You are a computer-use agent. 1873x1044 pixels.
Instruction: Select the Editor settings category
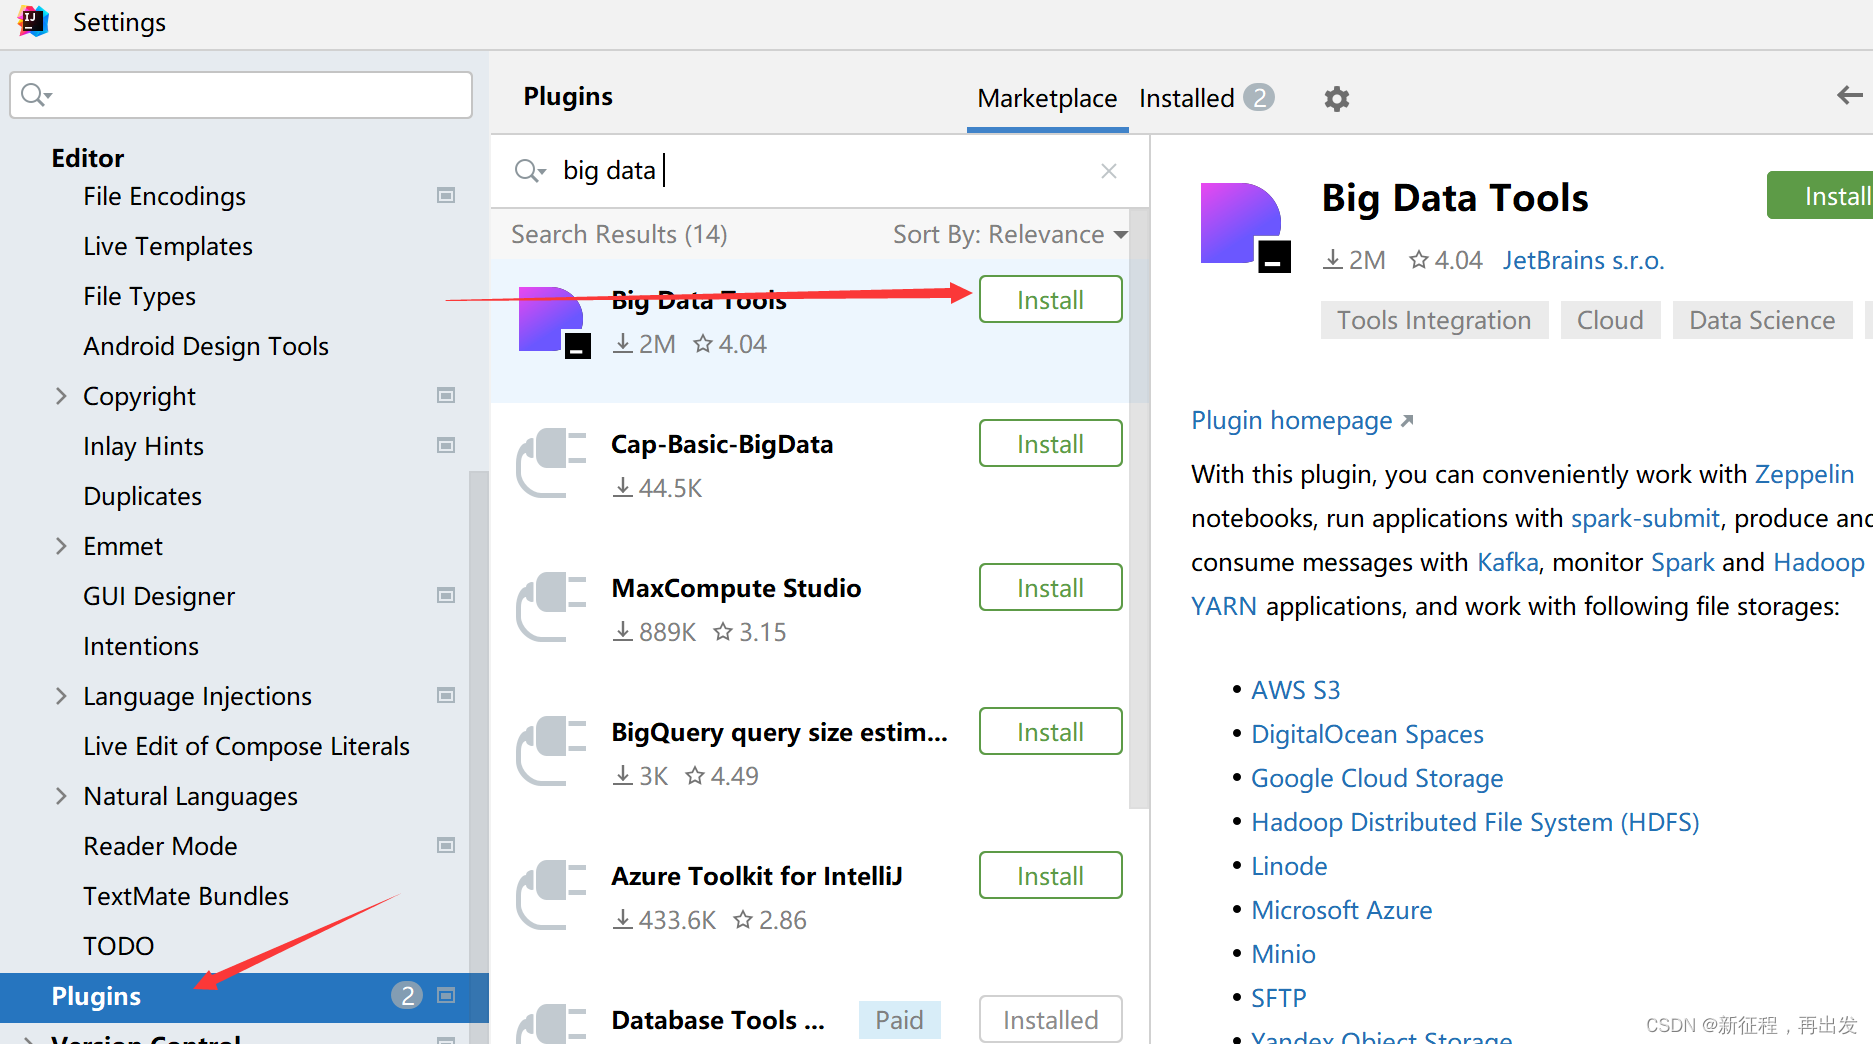click(x=88, y=158)
